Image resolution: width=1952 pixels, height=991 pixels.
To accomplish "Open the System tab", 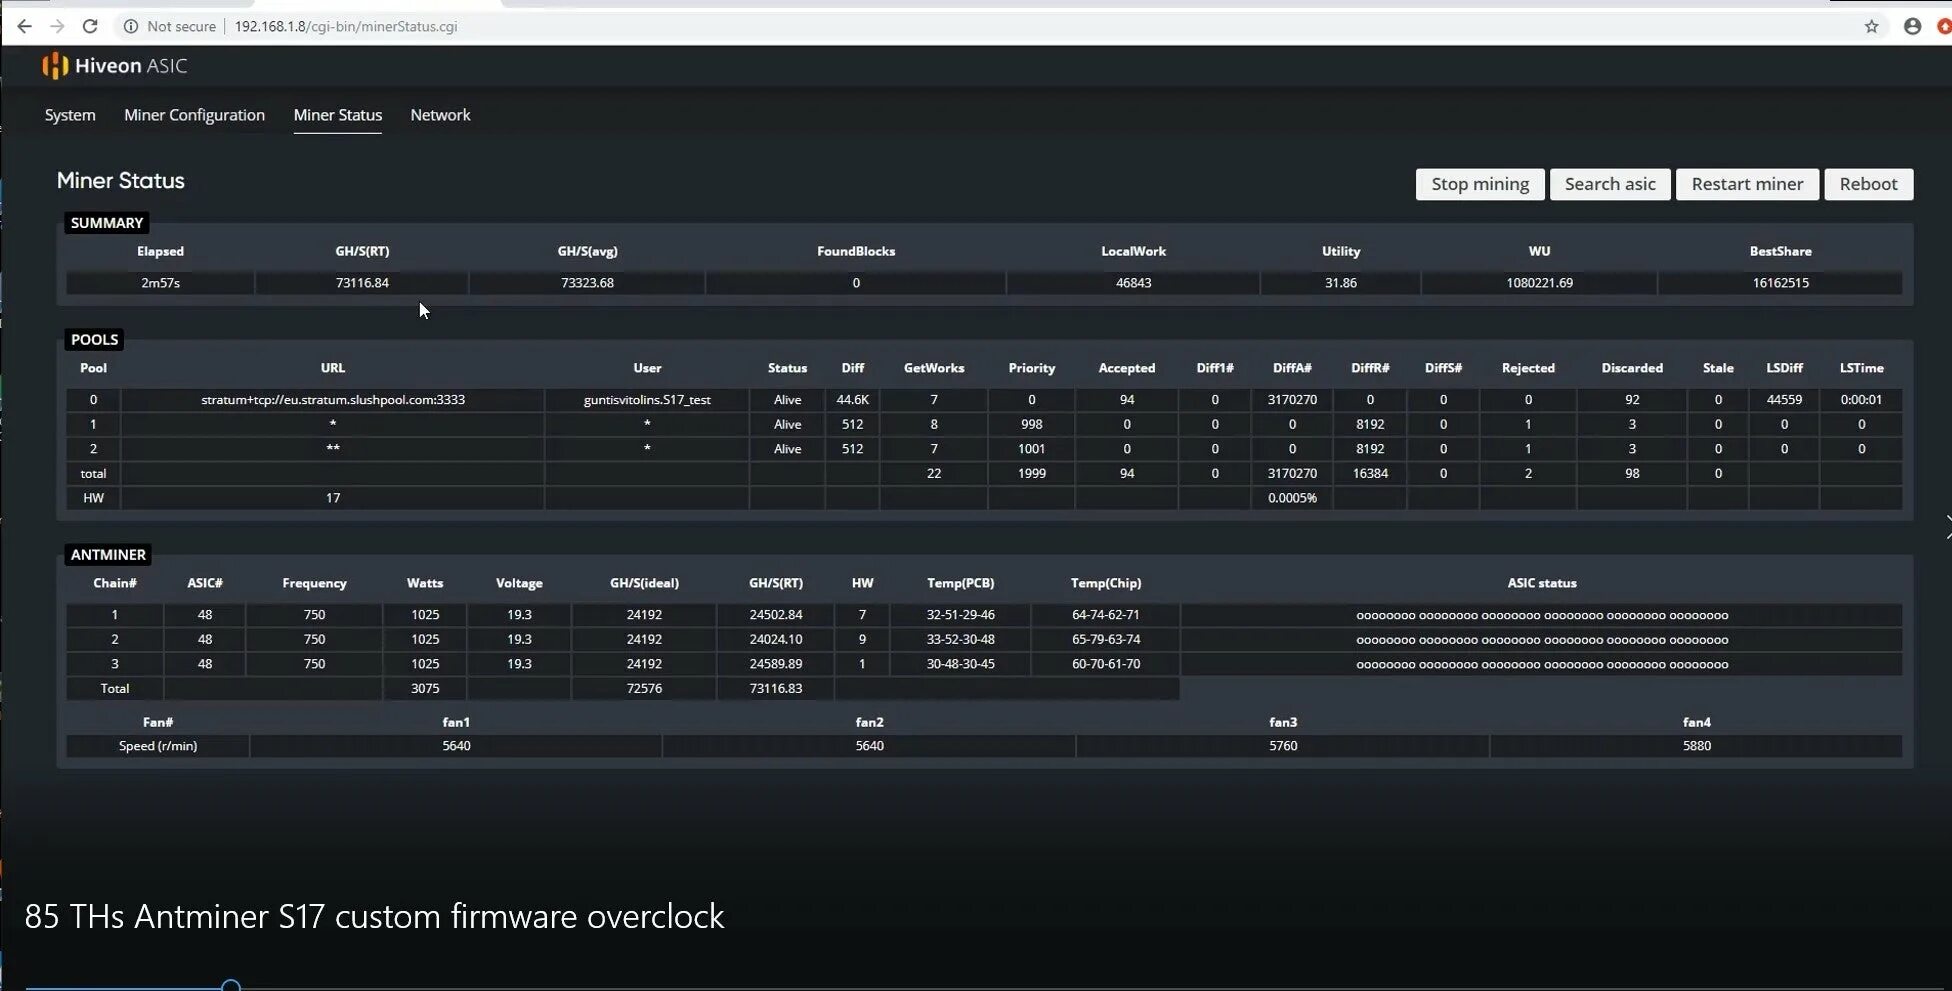I will coord(70,115).
